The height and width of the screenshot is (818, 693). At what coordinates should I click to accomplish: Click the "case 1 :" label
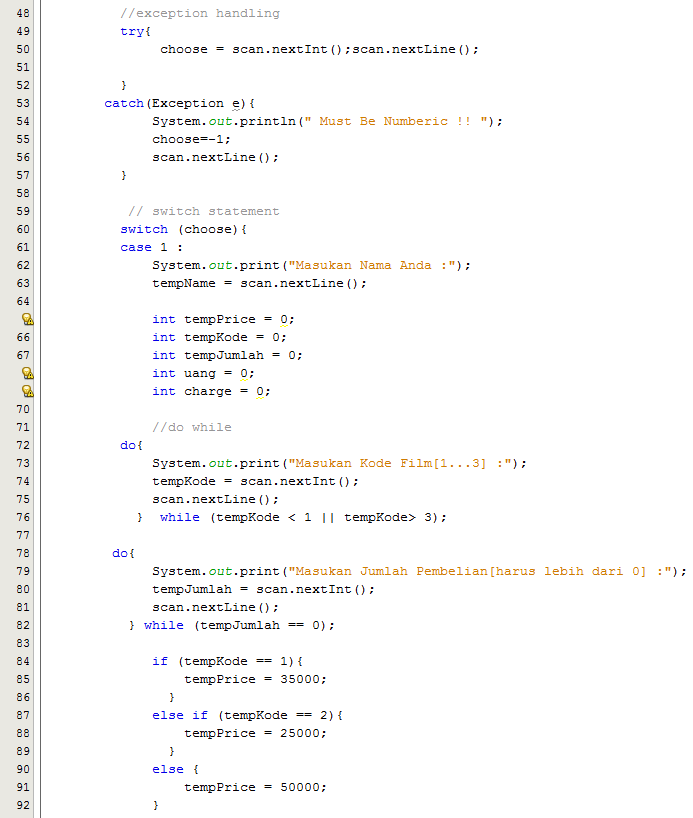point(151,247)
